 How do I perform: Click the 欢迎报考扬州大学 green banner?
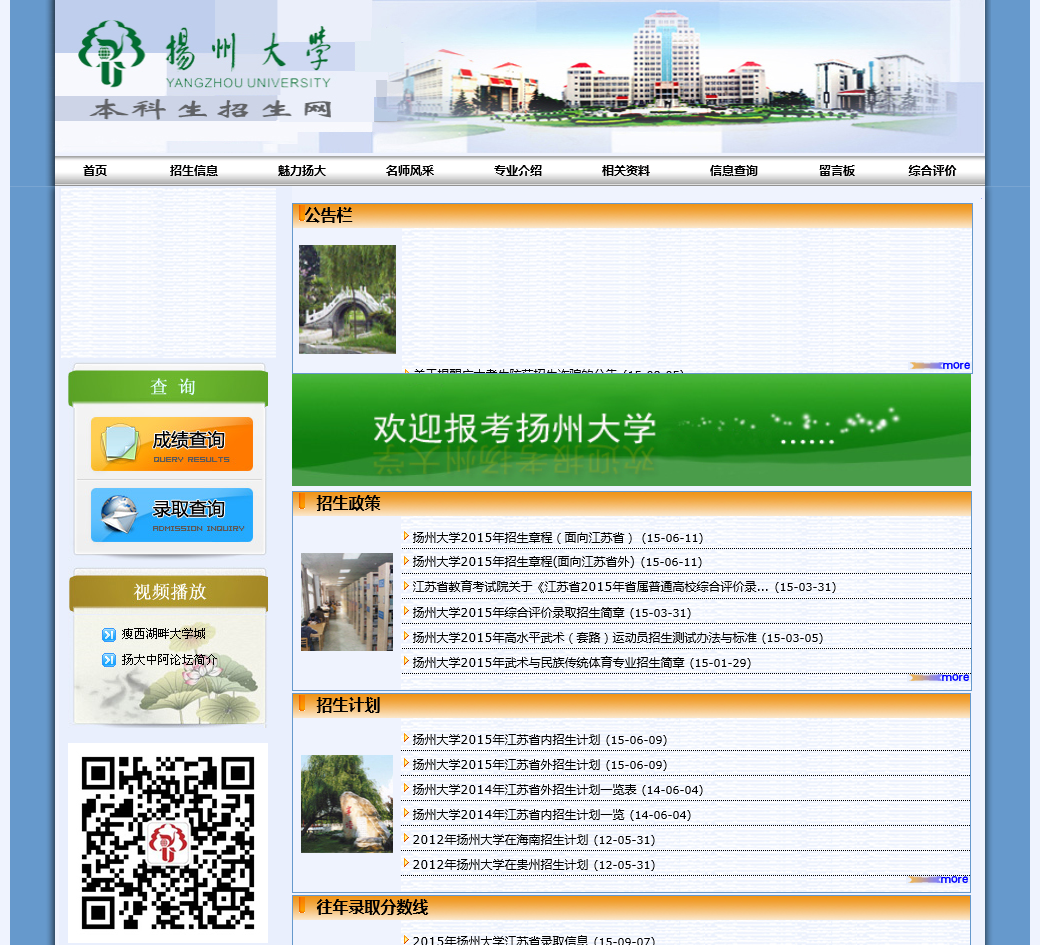click(631, 430)
